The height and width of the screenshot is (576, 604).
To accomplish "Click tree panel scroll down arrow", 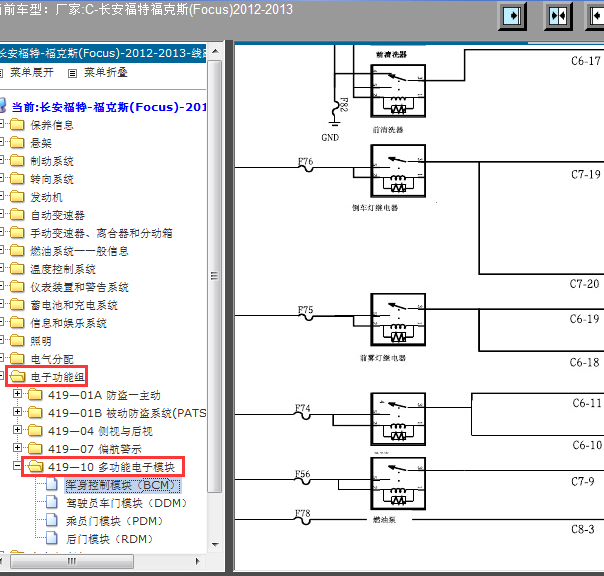I will point(215,545).
